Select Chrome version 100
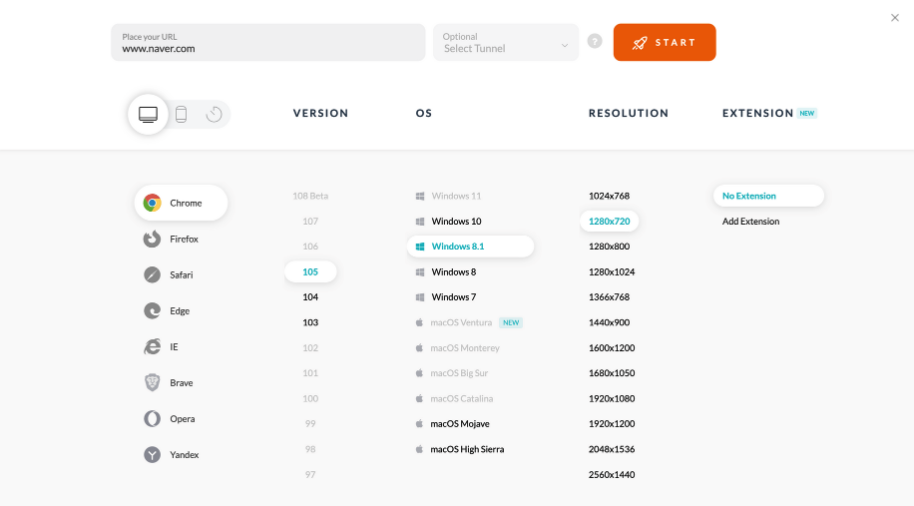 tap(310, 399)
